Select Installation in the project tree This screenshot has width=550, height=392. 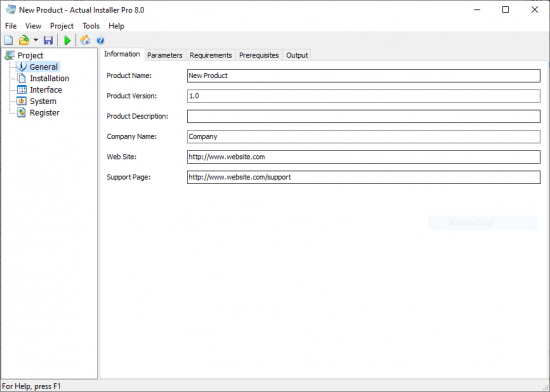(x=49, y=78)
